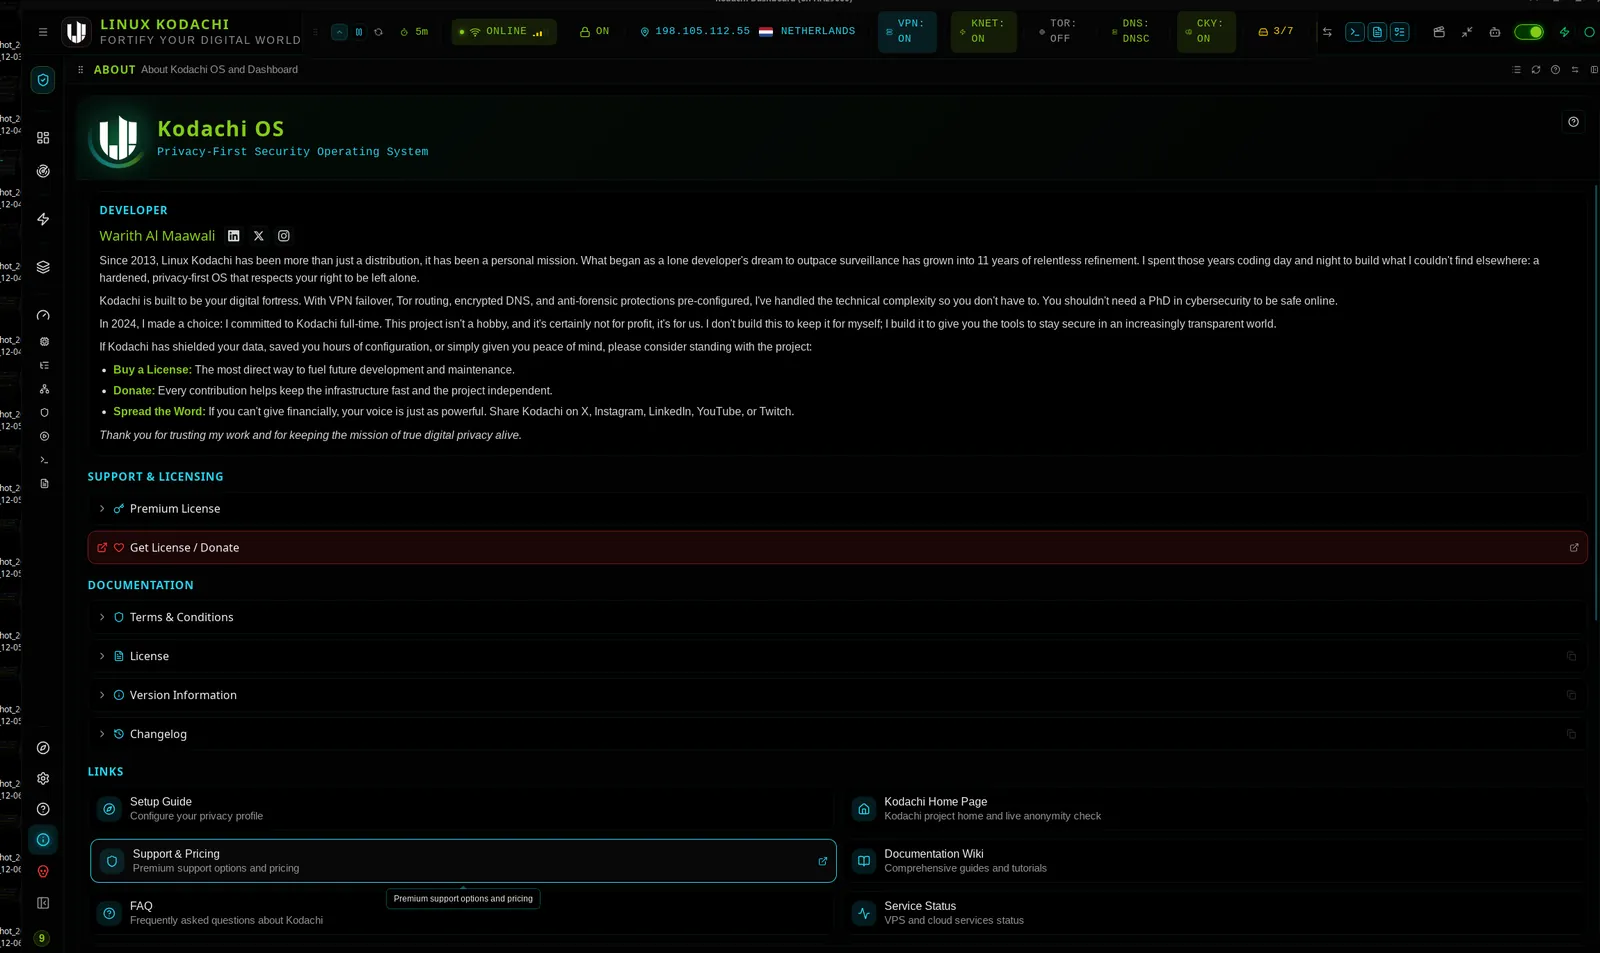Click the drag handle beside ABOUT title
This screenshot has height=953, width=1600.
pos(80,70)
